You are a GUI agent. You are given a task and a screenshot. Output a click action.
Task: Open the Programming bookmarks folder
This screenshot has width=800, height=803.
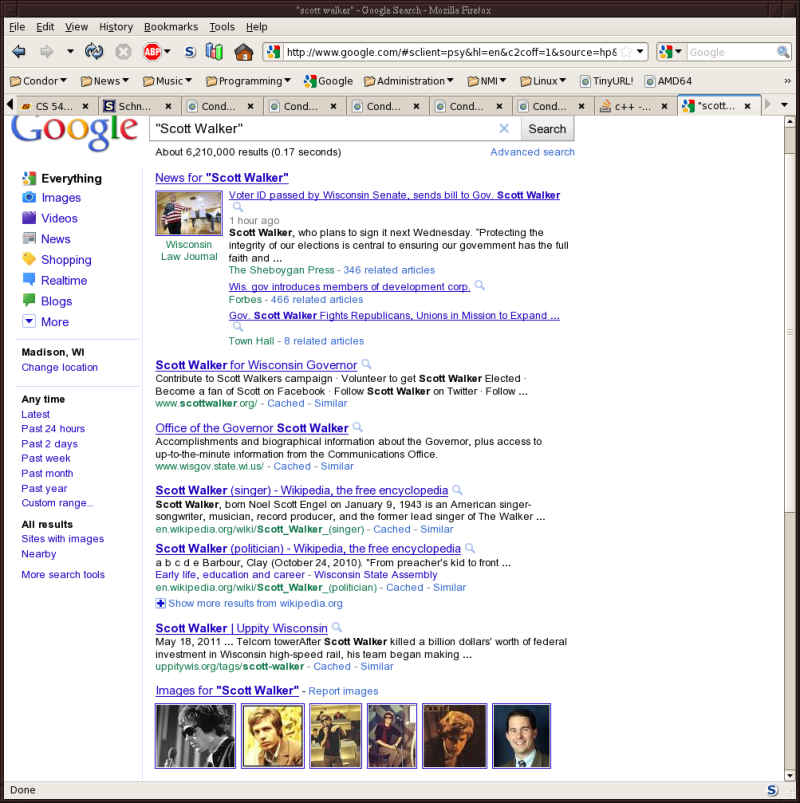(248, 81)
